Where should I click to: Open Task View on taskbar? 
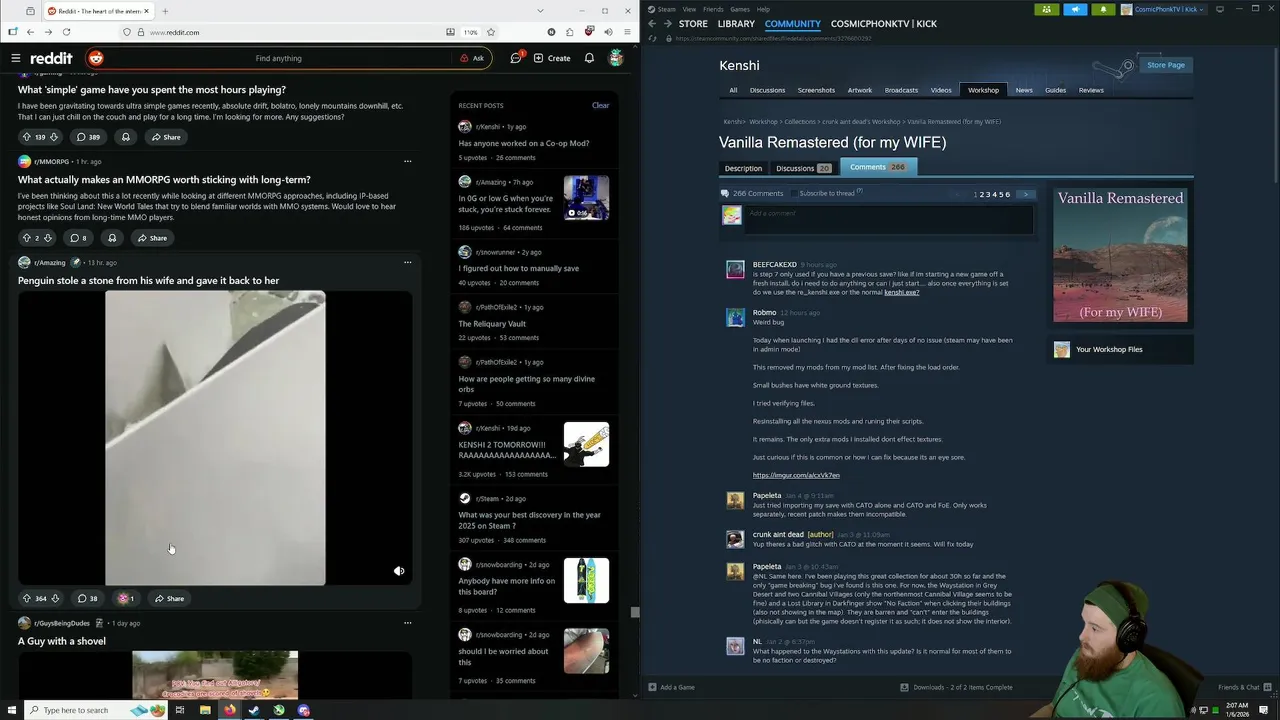[x=180, y=710]
